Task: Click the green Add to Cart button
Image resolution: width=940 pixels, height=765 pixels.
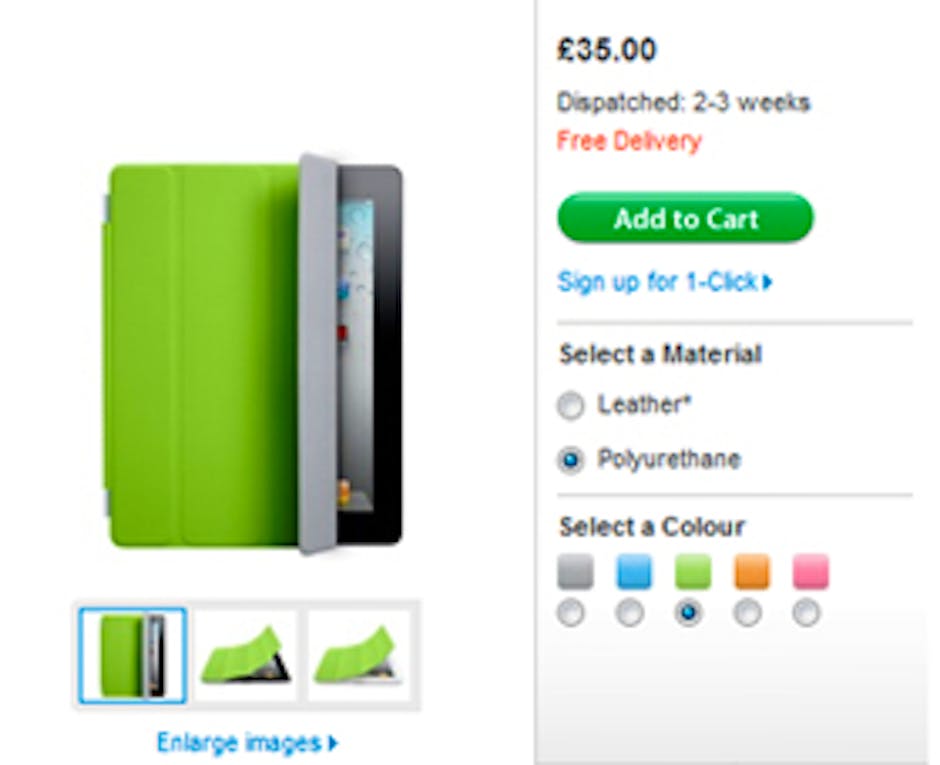Action: (x=685, y=218)
